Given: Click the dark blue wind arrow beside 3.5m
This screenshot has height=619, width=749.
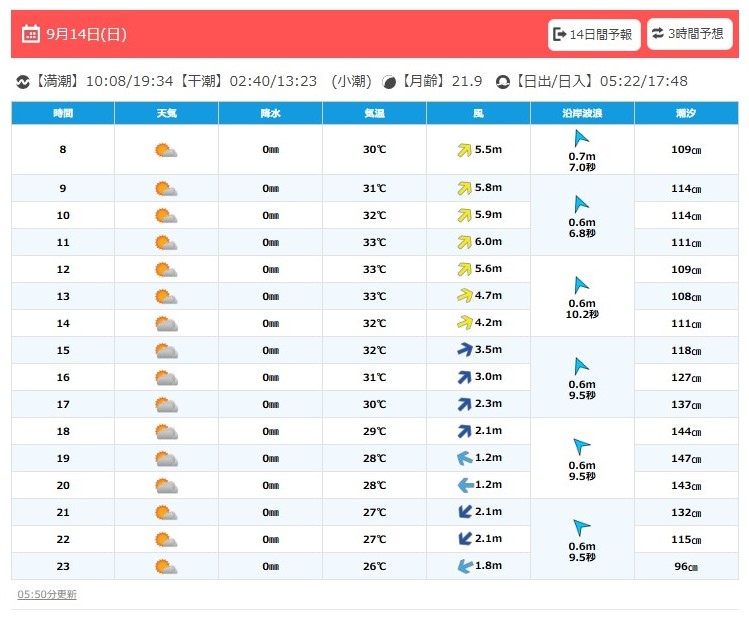Looking at the screenshot, I should point(465,350).
